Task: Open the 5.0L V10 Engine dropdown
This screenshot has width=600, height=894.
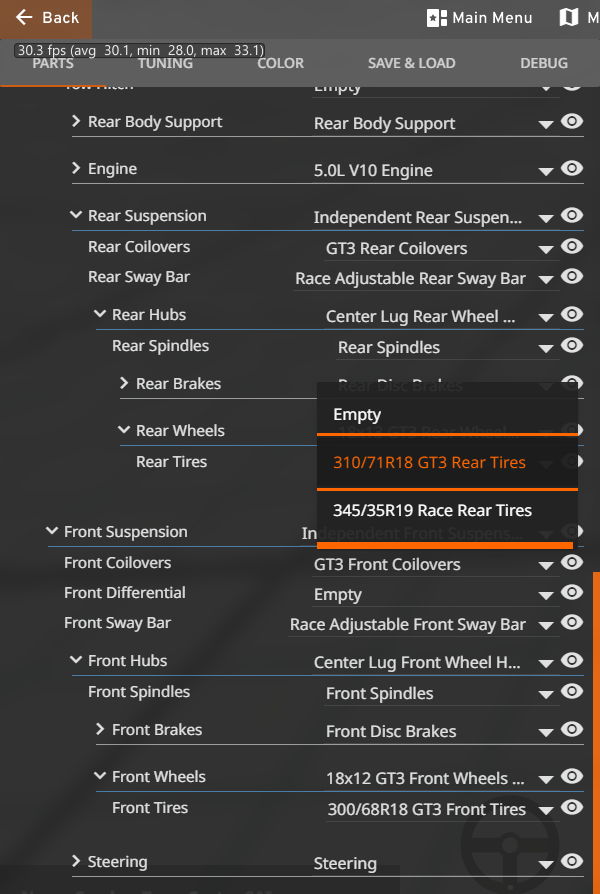Action: [433, 170]
